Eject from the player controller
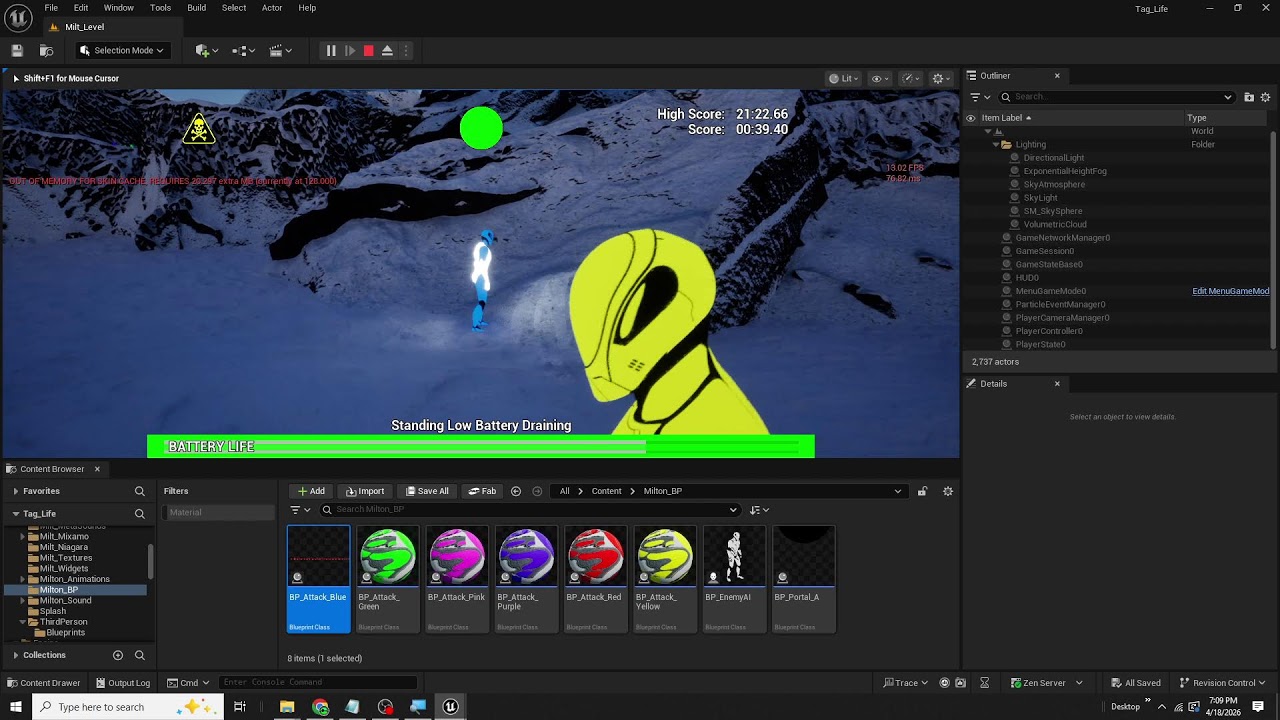The height and width of the screenshot is (720, 1280). pyautogui.click(x=387, y=50)
